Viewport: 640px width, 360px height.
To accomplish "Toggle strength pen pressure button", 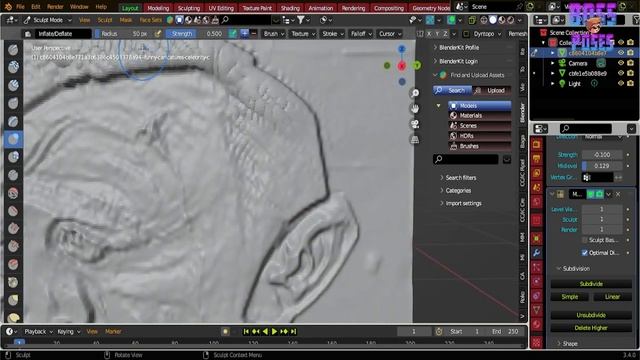I will [x=232, y=34].
